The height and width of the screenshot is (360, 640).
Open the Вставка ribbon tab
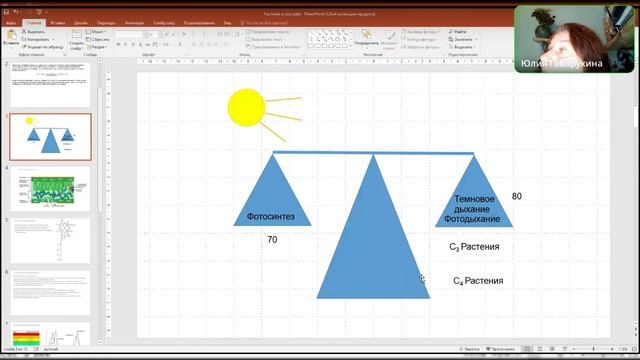58,23
